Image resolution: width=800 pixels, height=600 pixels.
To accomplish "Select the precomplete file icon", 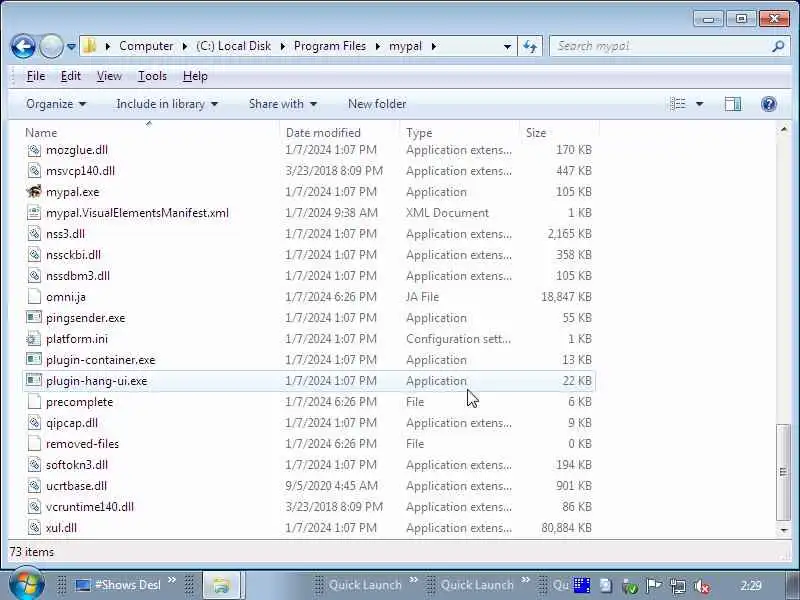I will (x=34, y=402).
